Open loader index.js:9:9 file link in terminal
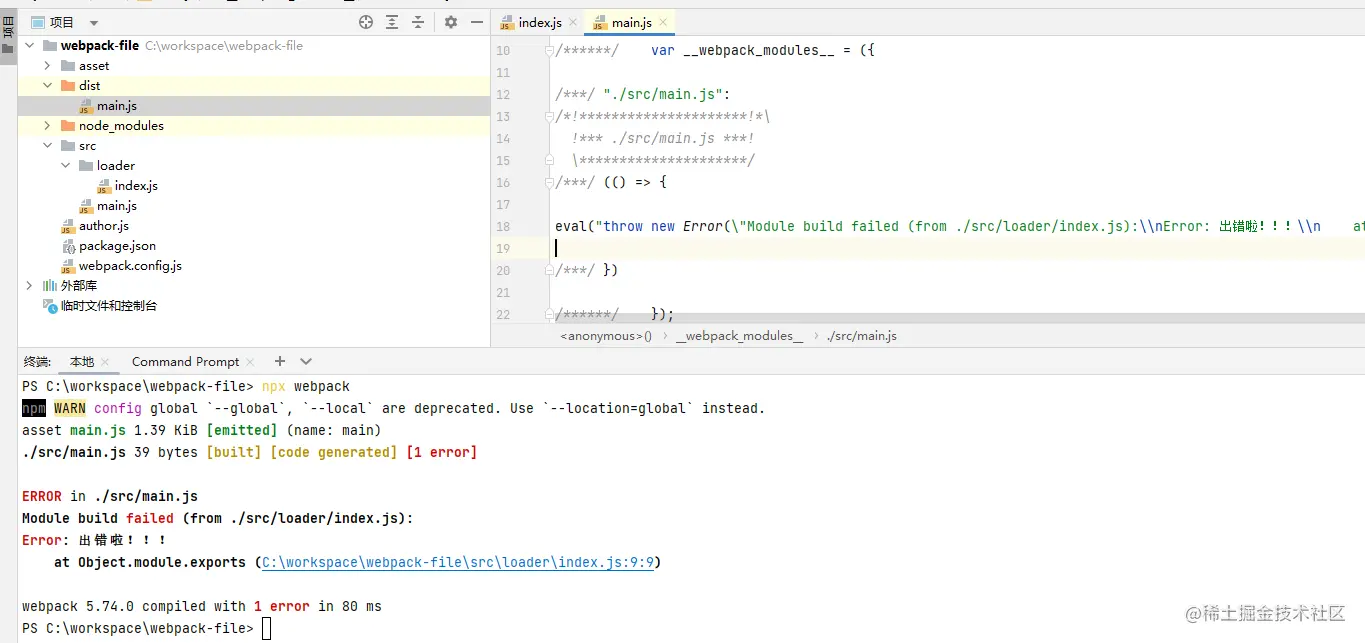Viewport: 1365px width, 643px height. (x=458, y=562)
